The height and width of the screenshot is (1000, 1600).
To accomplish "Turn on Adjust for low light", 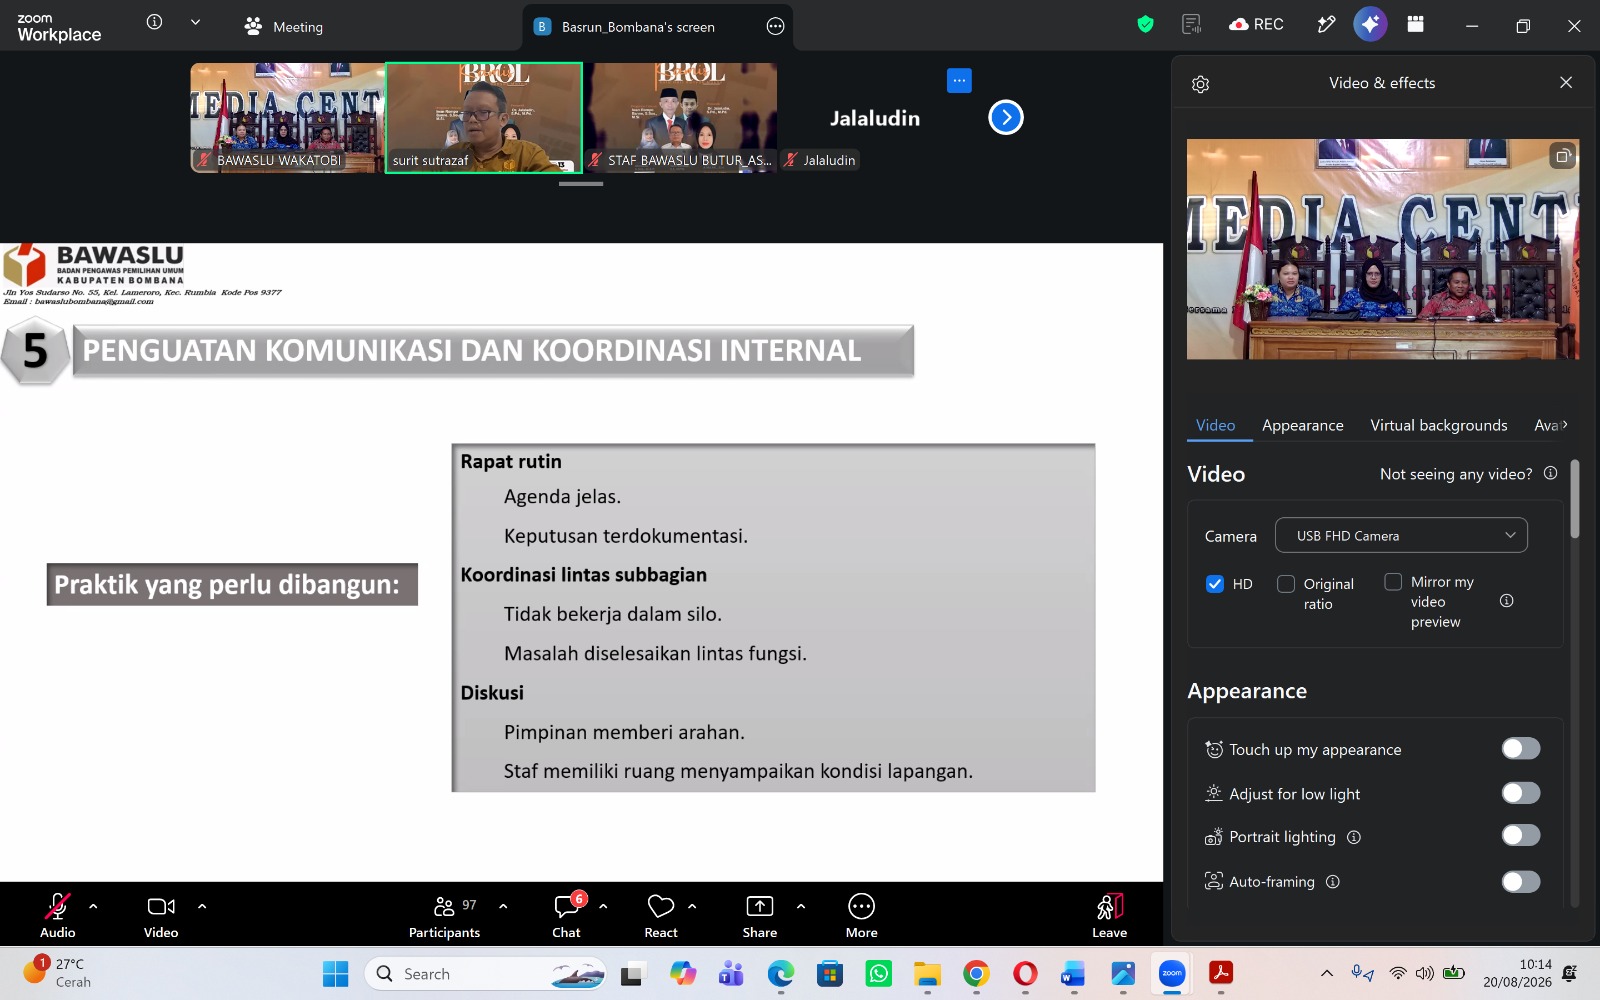I will [1521, 793].
